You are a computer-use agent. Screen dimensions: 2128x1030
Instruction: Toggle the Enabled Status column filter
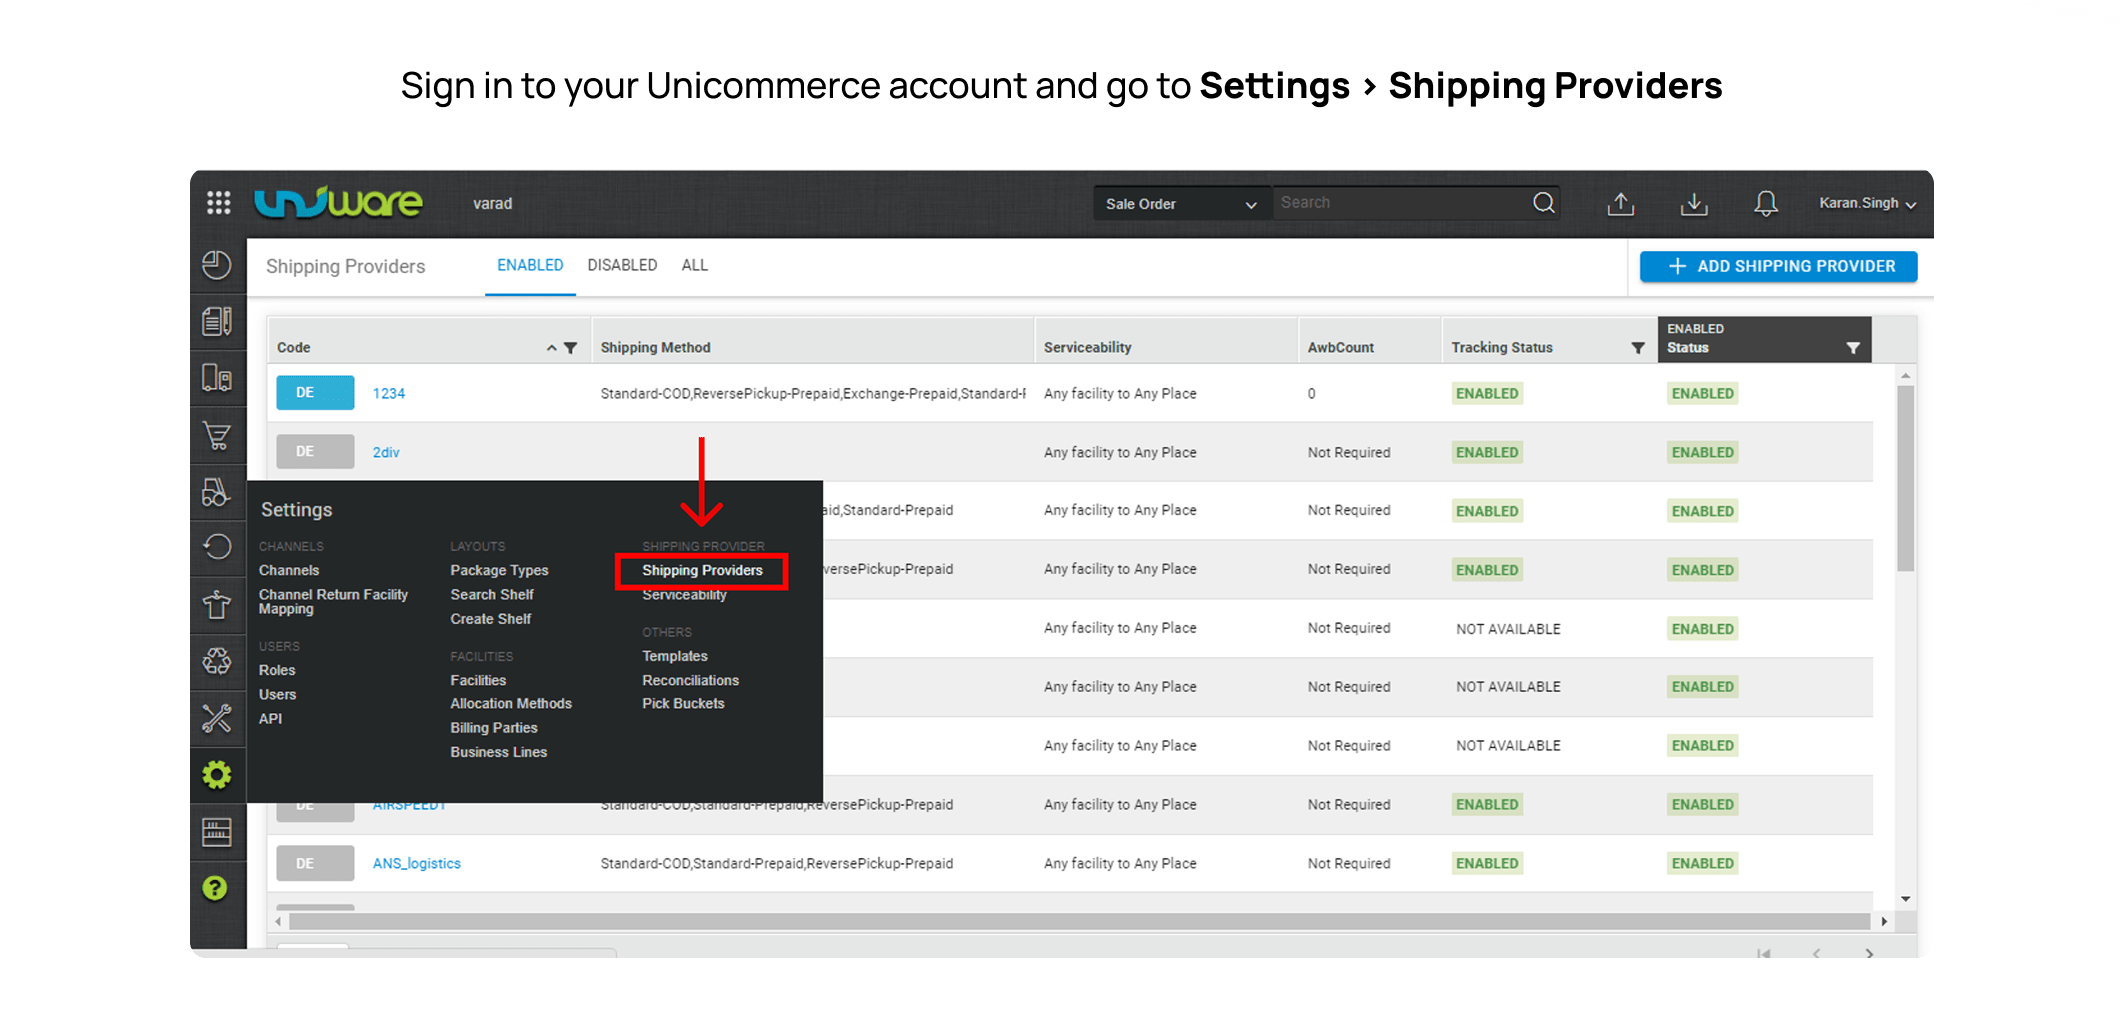coord(1852,348)
